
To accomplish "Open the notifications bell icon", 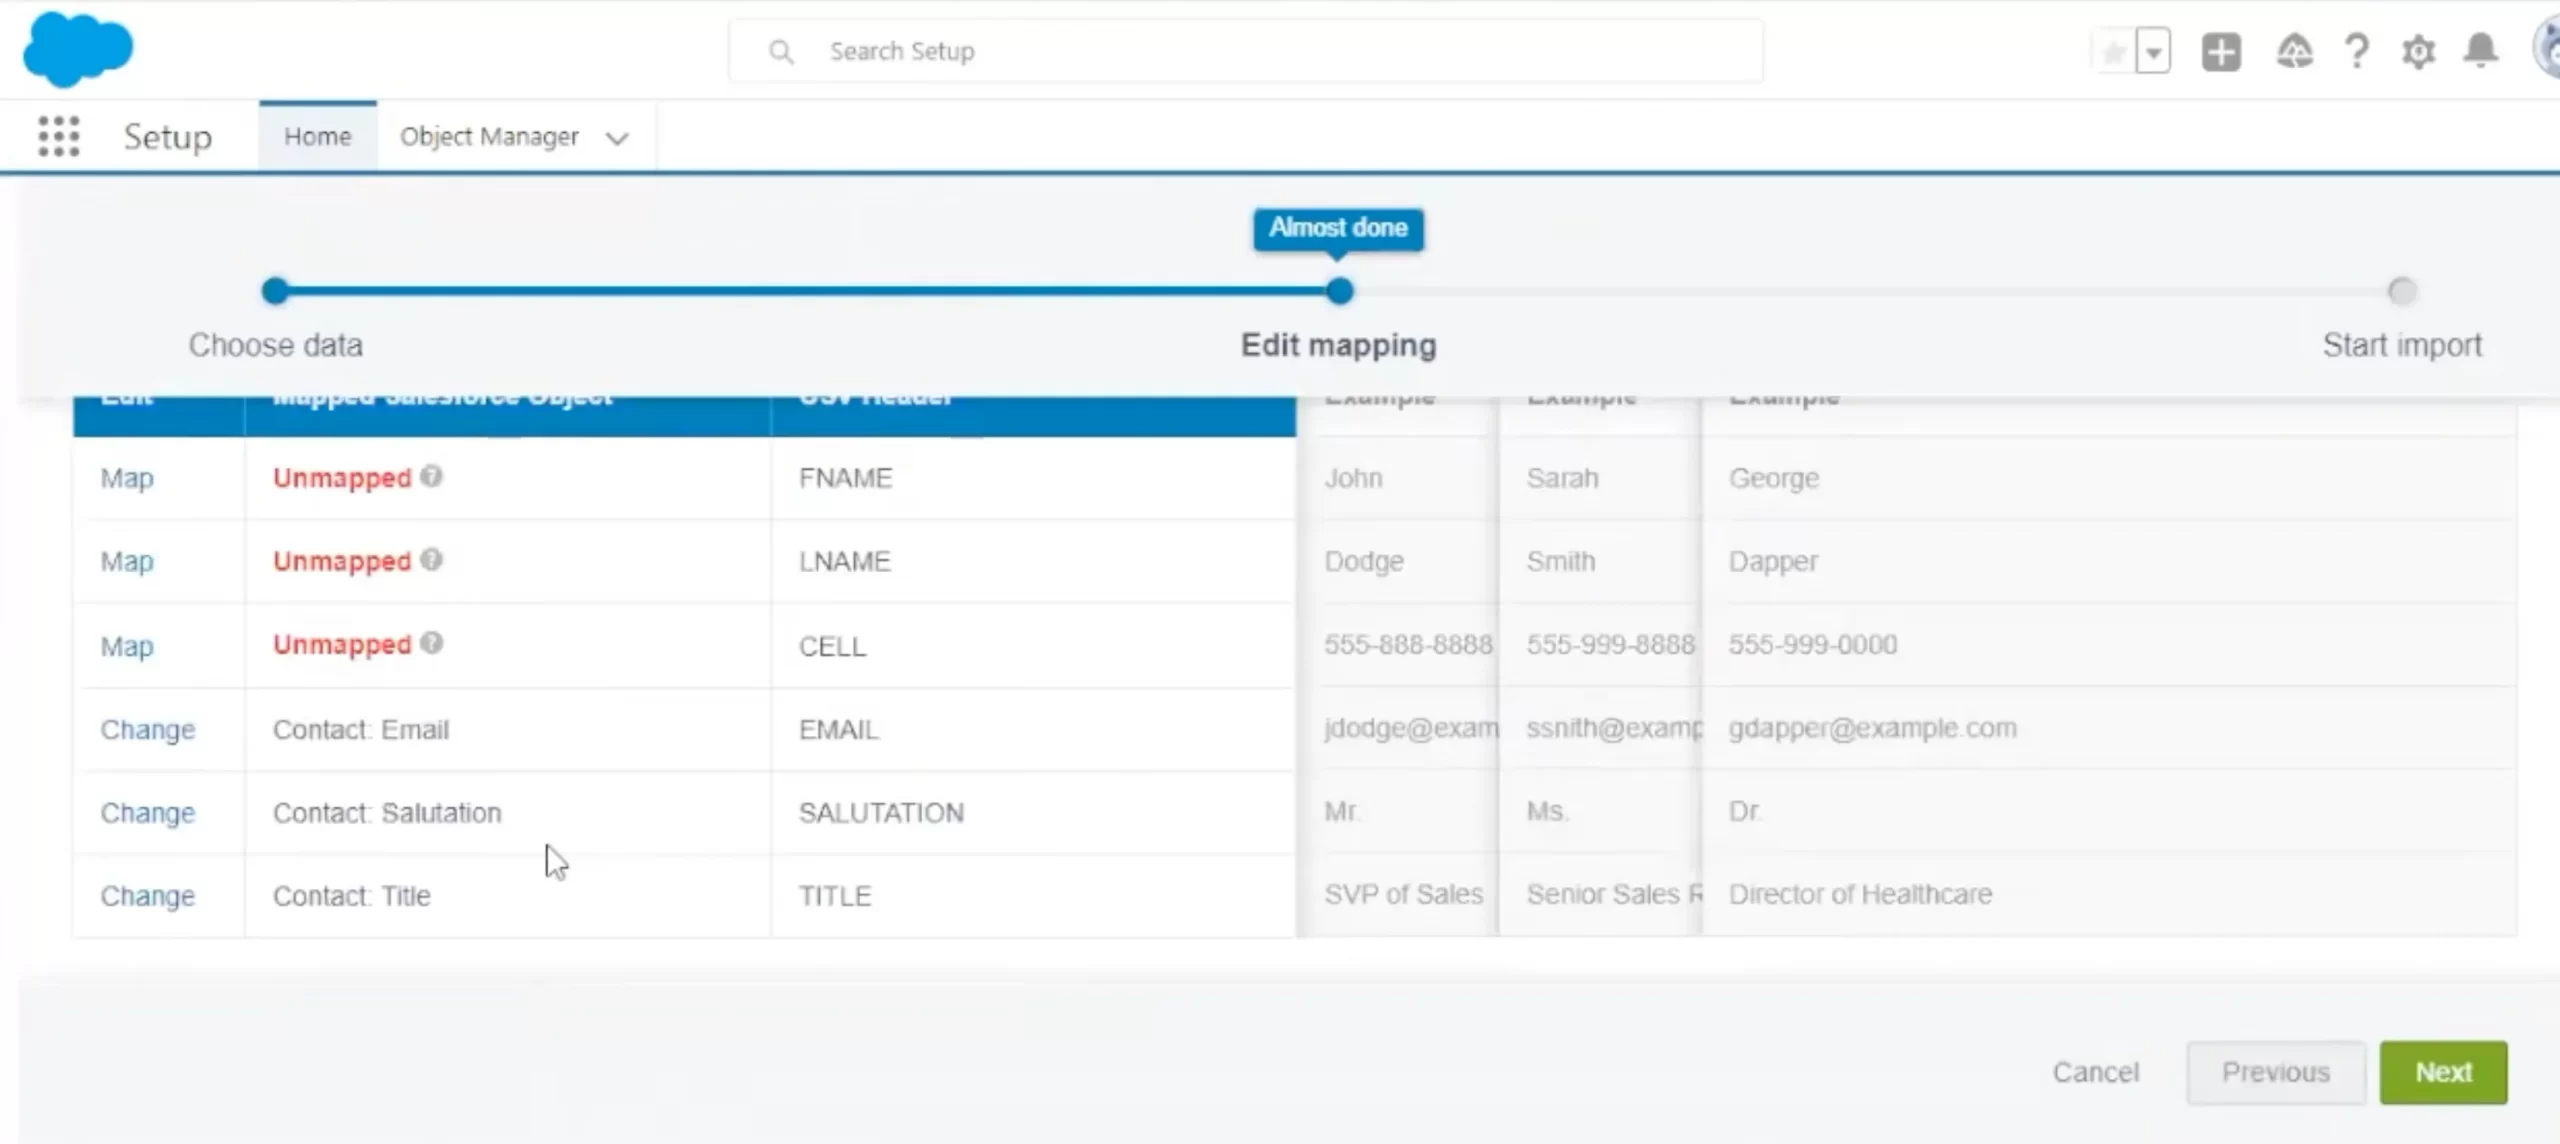I will click(2481, 50).
